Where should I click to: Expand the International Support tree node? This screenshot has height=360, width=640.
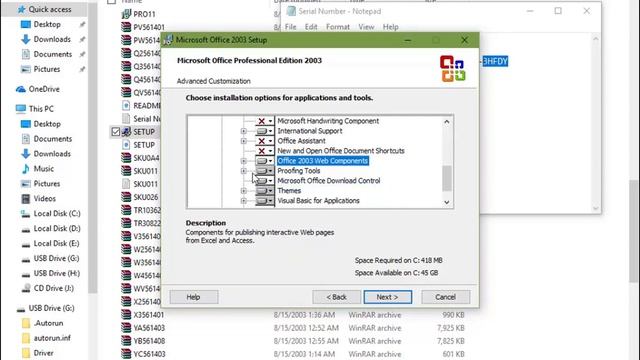244,131
